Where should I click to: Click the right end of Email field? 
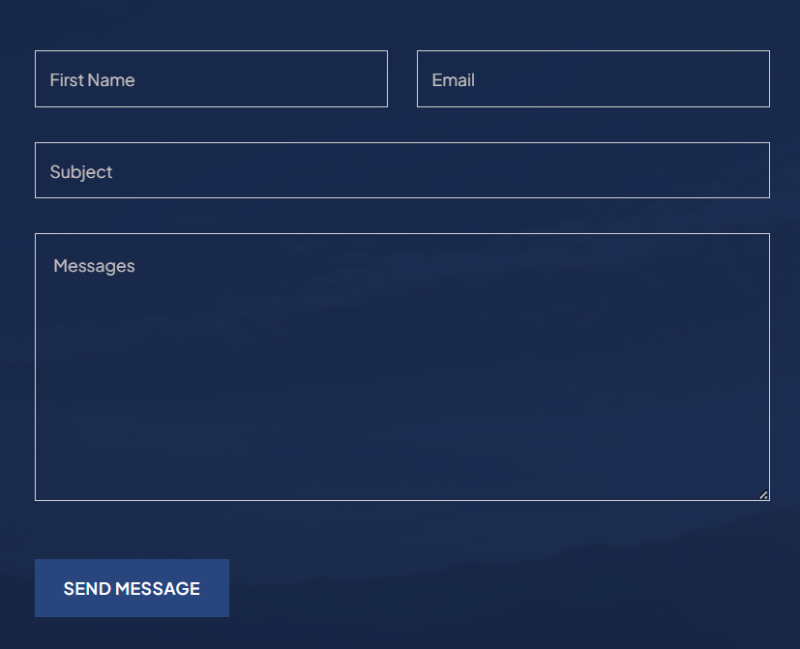click(x=745, y=79)
